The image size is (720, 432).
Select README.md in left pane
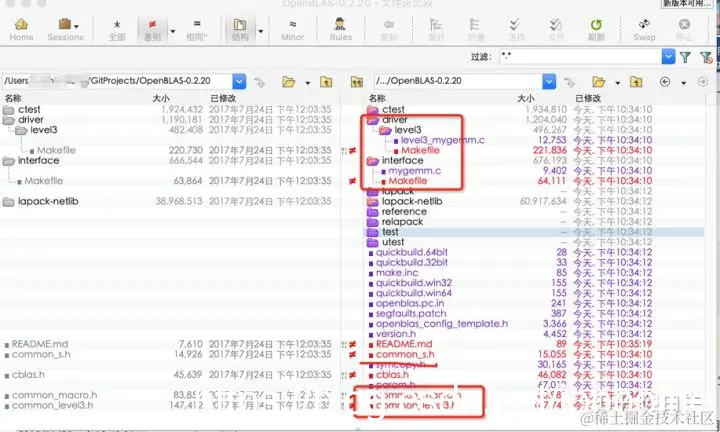click(x=39, y=344)
